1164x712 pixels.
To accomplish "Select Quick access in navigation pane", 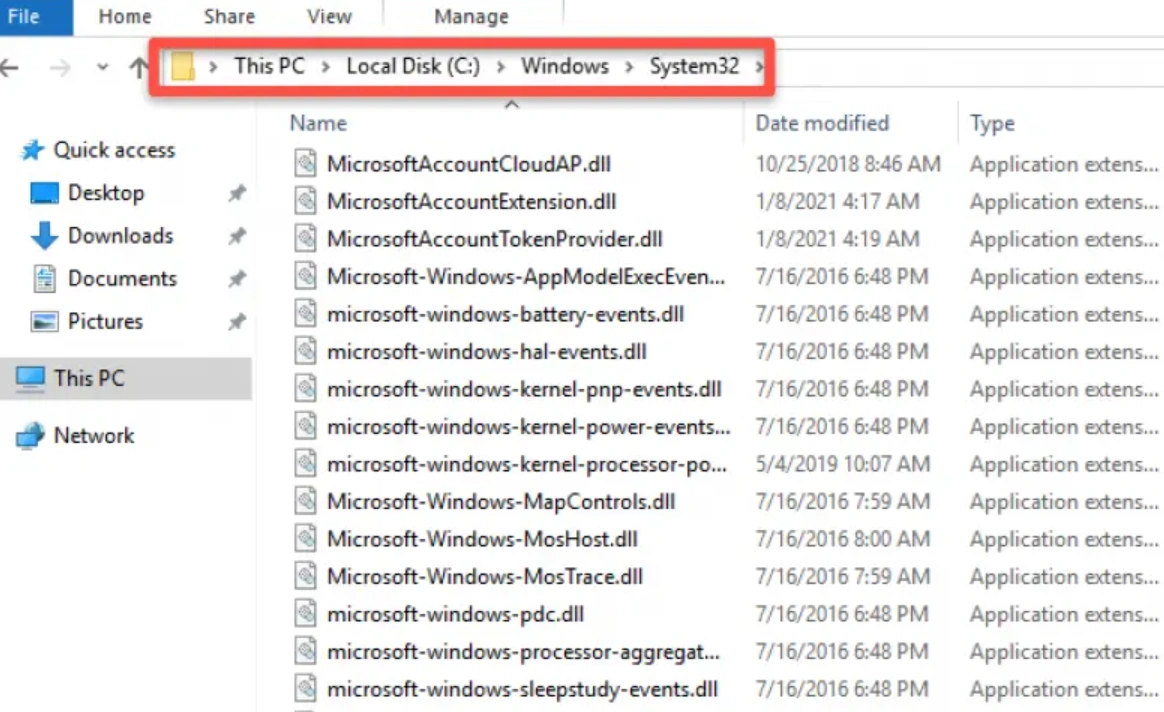I will point(114,150).
